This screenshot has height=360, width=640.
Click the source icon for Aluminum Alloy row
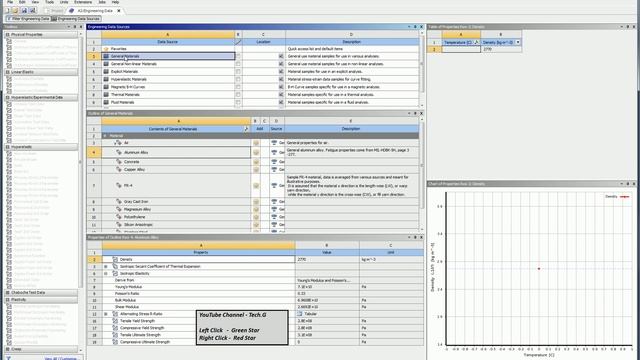point(274,153)
